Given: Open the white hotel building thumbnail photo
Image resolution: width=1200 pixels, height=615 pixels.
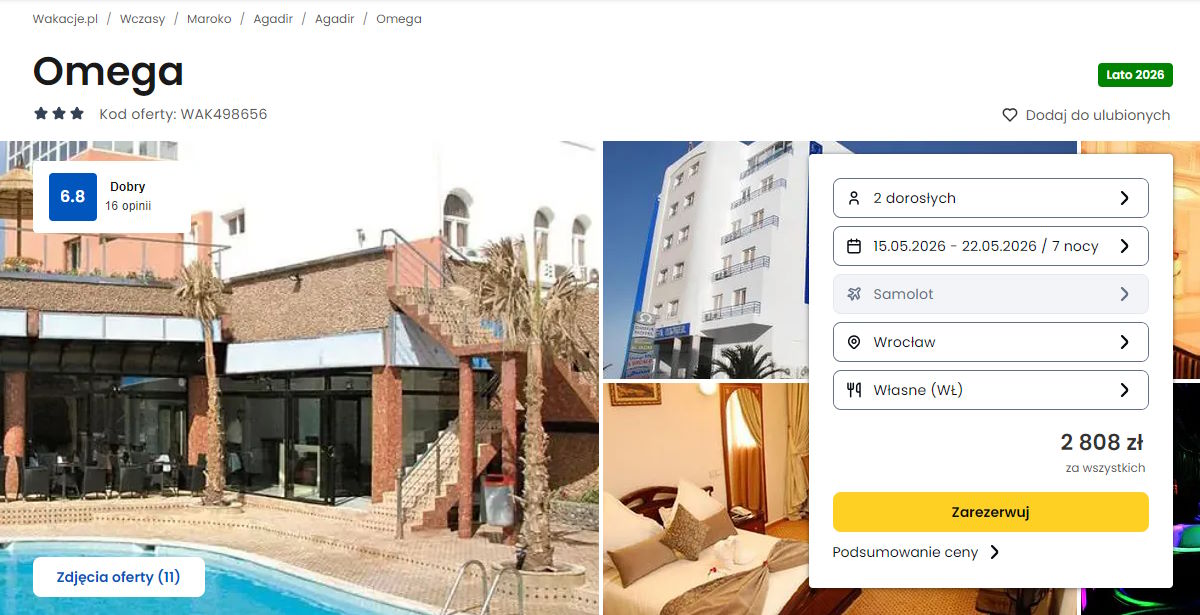Looking at the screenshot, I should [x=705, y=259].
